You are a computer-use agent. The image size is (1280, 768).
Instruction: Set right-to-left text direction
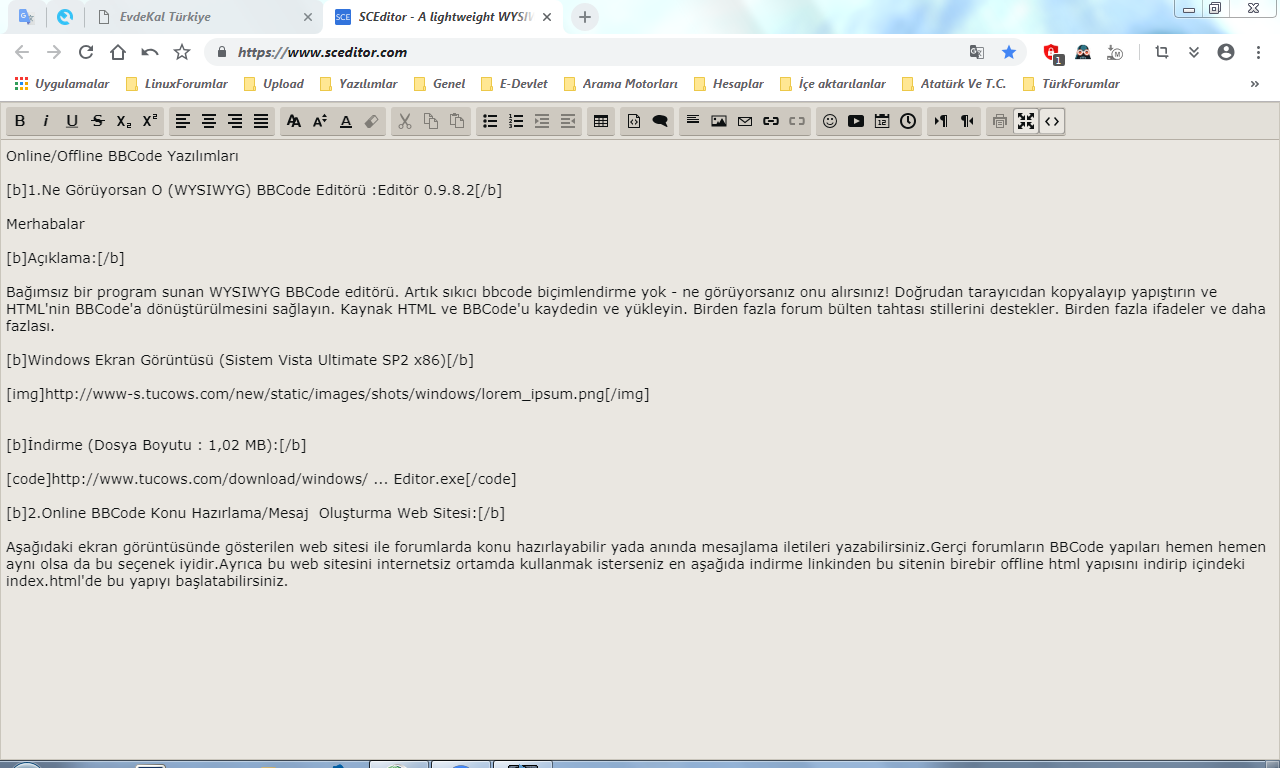click(x=967, y=121)
